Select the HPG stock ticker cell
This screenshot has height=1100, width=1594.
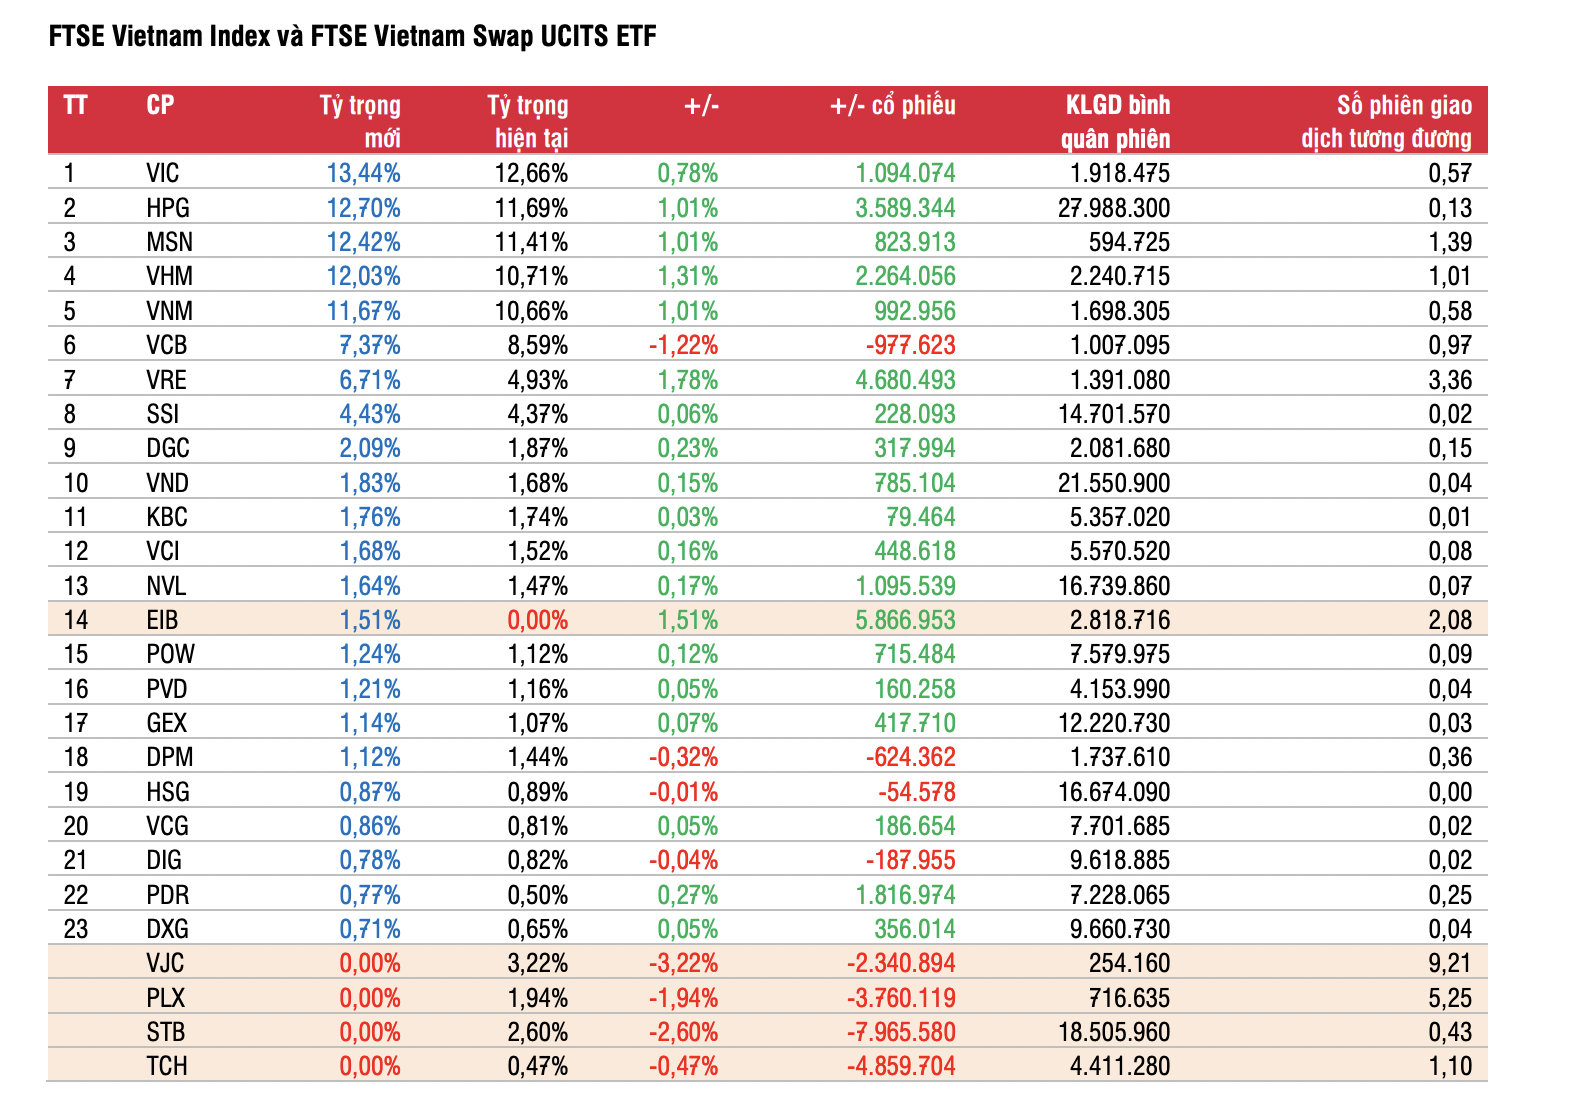(x=167, y=208)
